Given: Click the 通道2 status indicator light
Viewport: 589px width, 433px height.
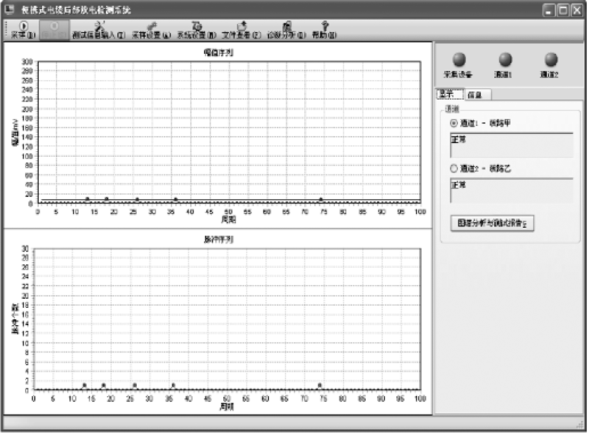Looking at the screenshot, I should (551, 59).
